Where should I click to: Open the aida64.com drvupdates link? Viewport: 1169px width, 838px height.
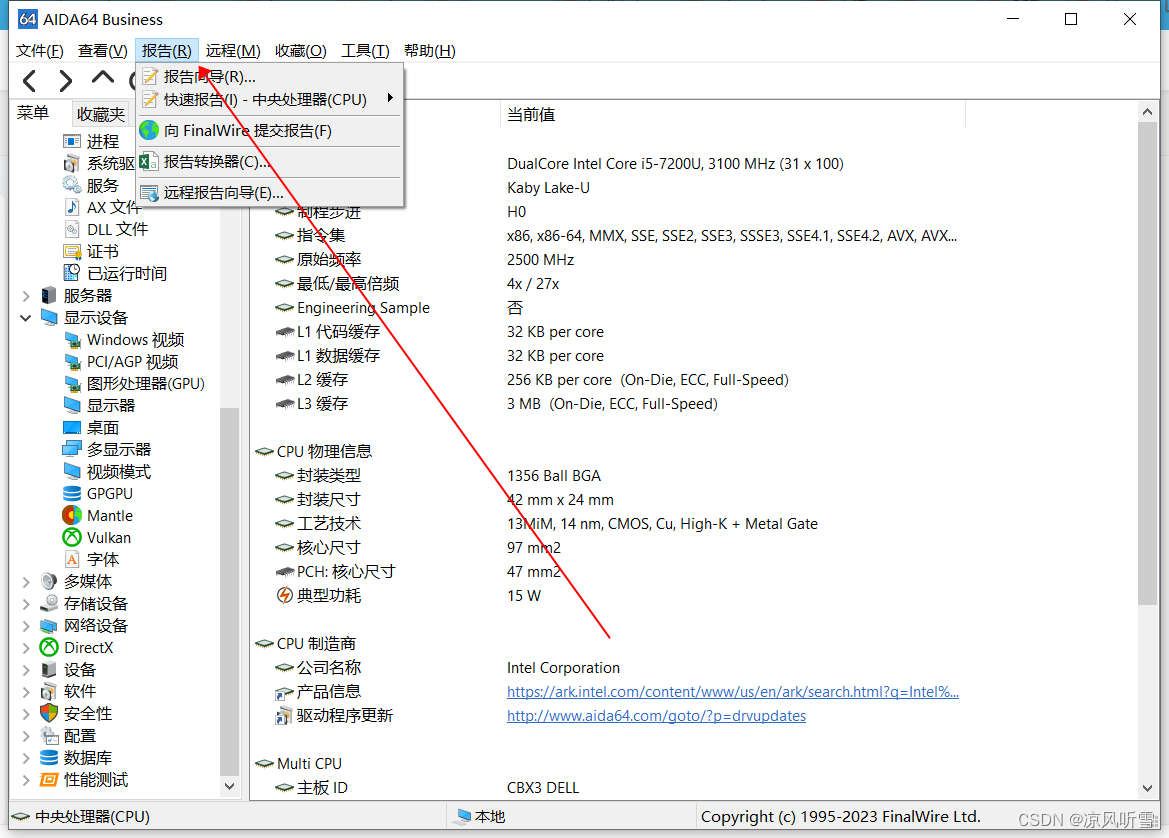[656, 716]
